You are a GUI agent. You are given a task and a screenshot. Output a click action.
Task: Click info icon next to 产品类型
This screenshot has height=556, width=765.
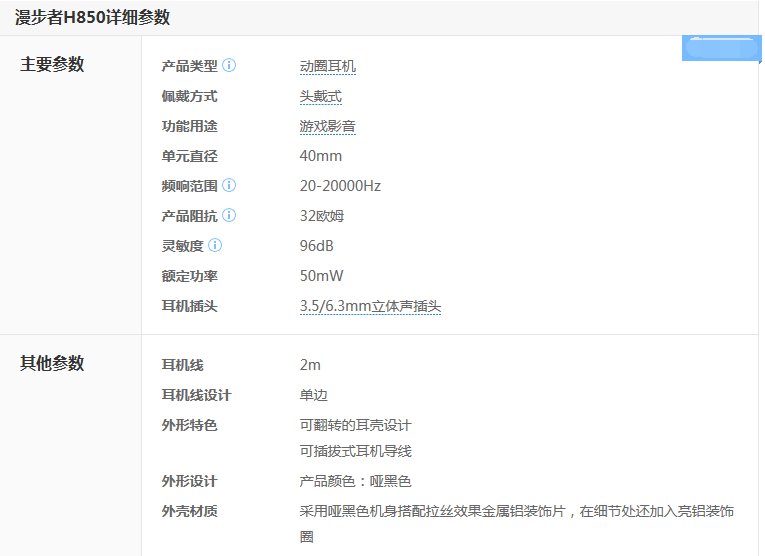tap(229, 65)
